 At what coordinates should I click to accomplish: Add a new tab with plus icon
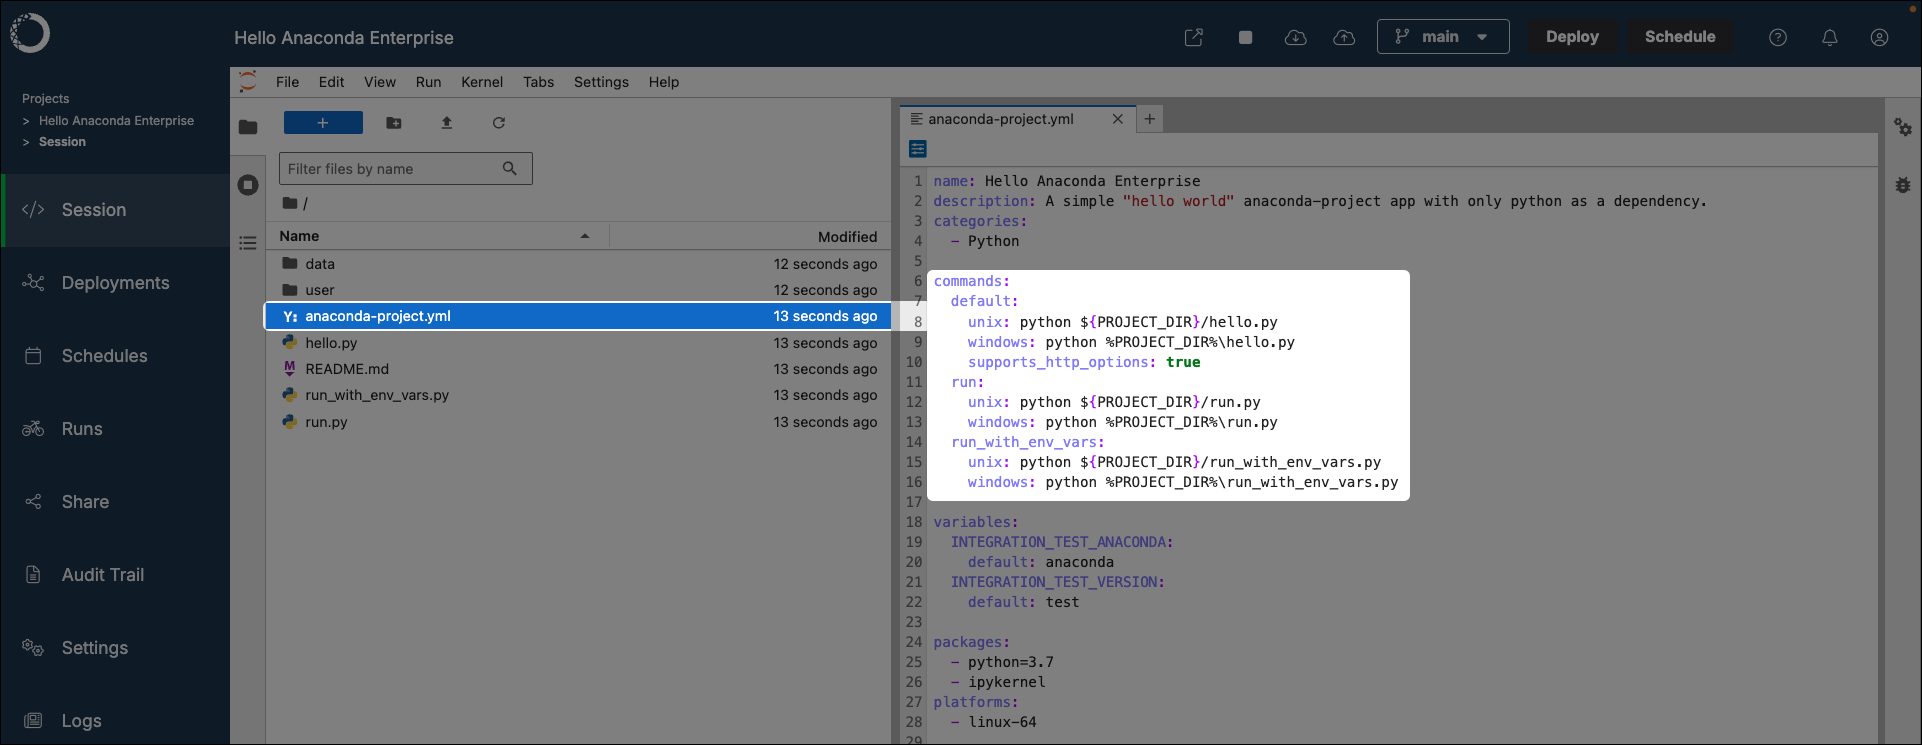point(1150,119)
